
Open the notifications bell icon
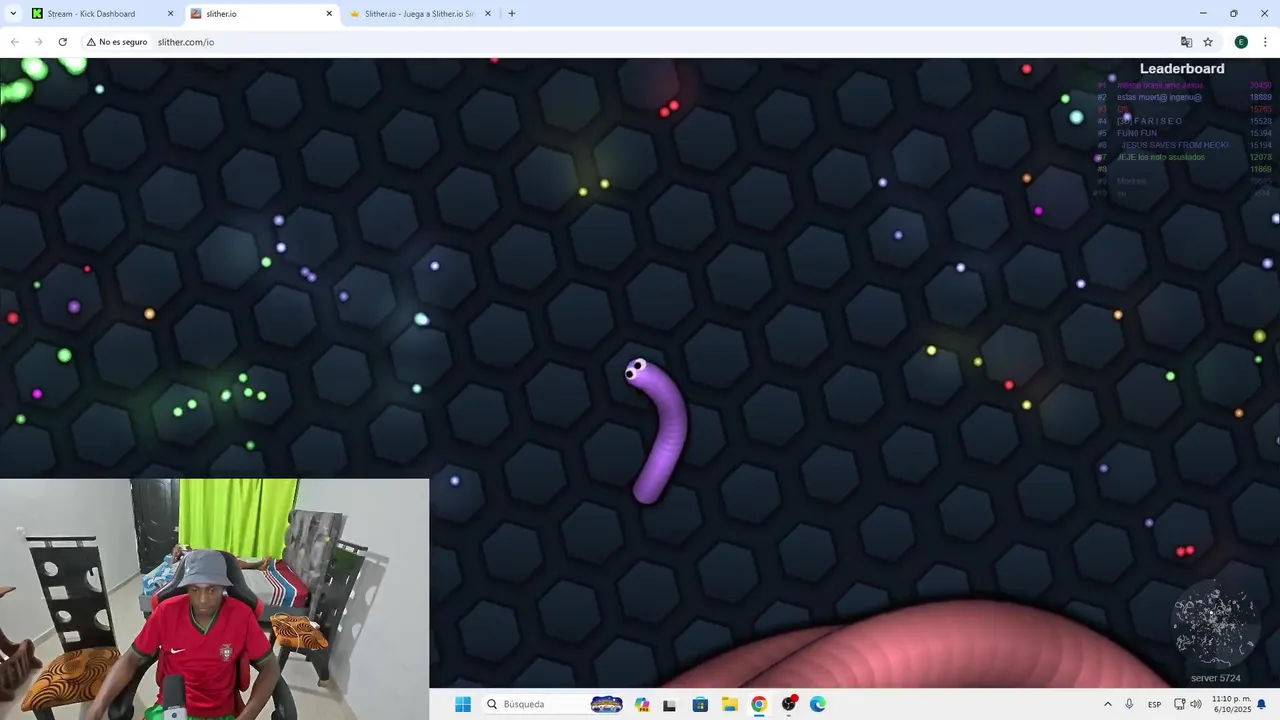pyautogui.click(x=1262, y=704)
